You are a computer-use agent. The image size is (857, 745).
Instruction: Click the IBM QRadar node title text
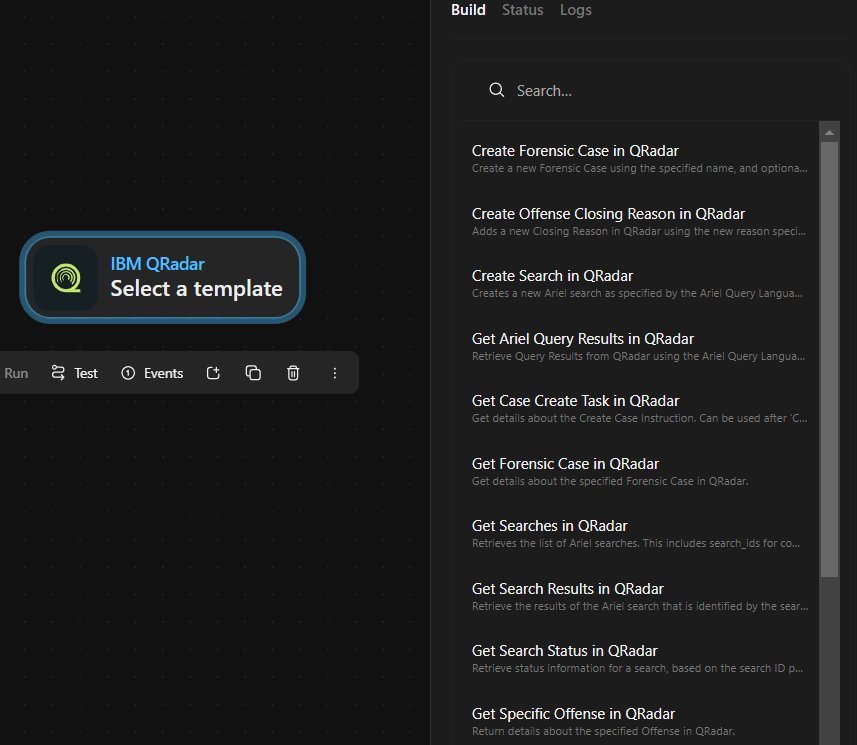coord(157,264)
